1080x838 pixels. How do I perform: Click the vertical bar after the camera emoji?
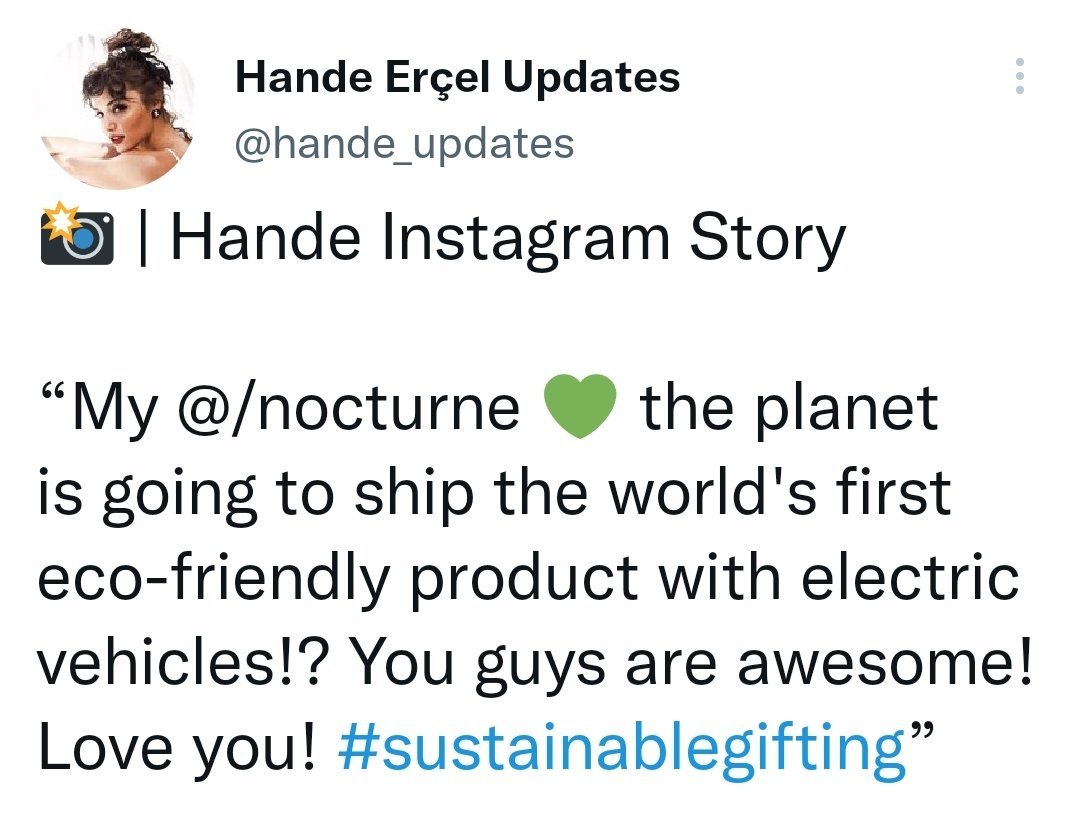[x=146, y=238]
